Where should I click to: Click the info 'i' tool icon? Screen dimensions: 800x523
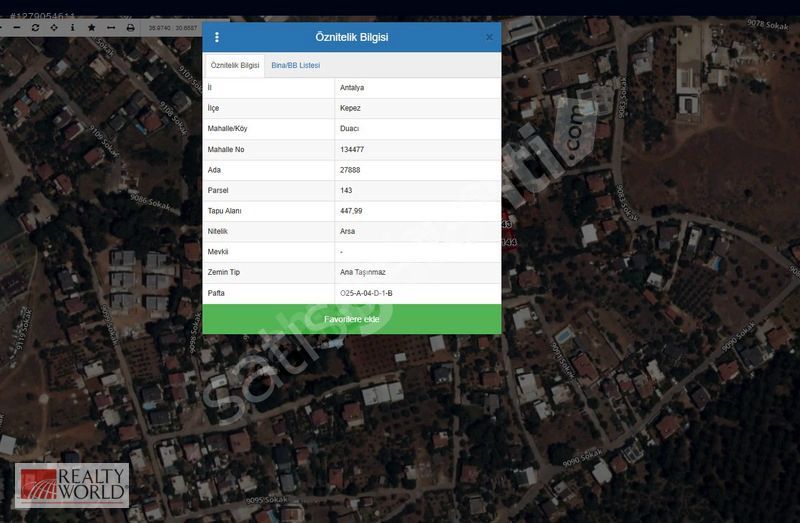[72, 28]
